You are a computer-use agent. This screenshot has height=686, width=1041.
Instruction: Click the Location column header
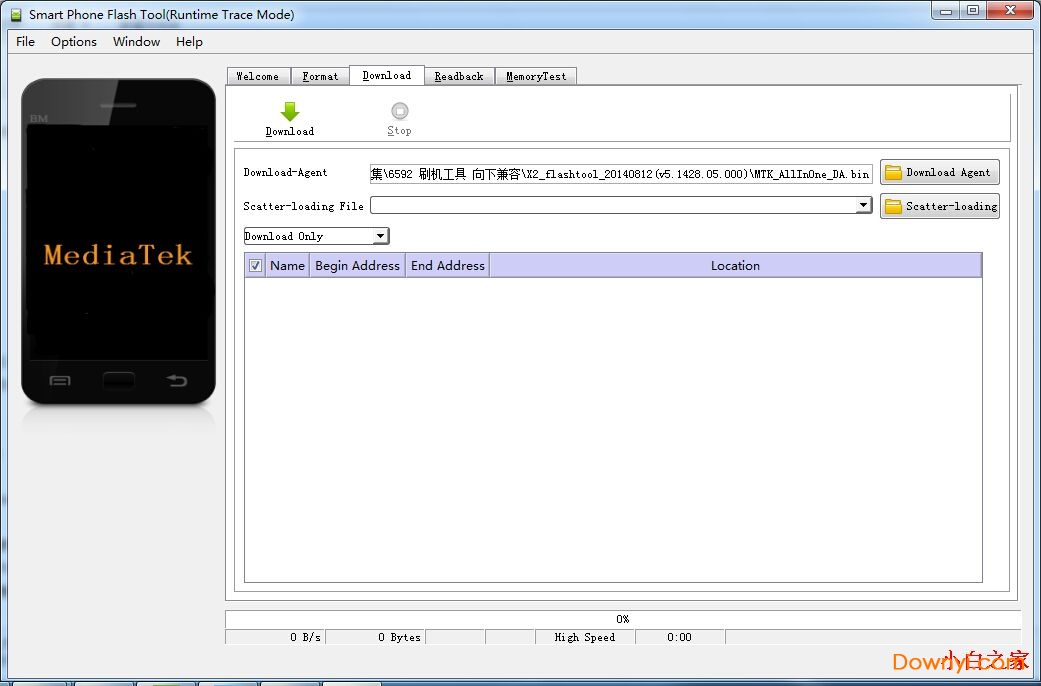click(x=735, y=266)
